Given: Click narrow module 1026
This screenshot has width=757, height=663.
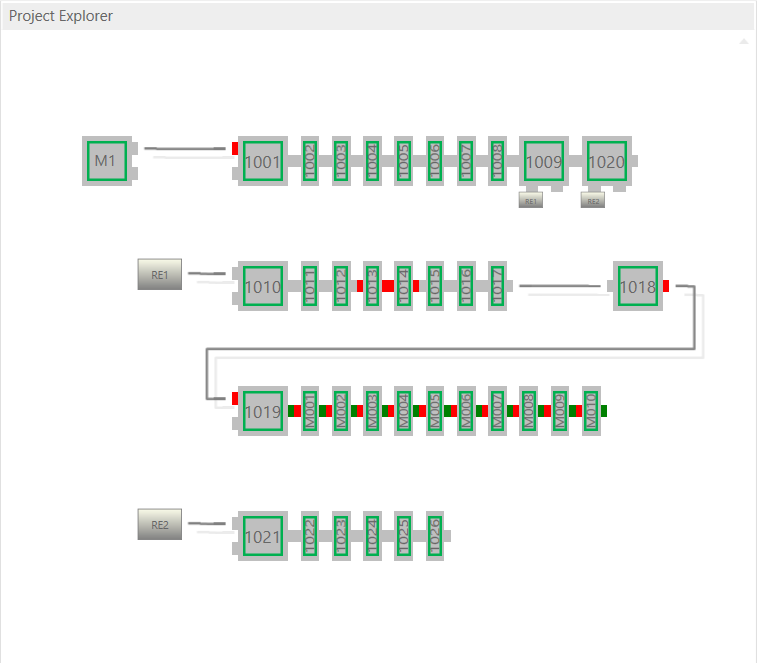Looking at the screenshot, I should pyautogui.click(x=434, y=537).
